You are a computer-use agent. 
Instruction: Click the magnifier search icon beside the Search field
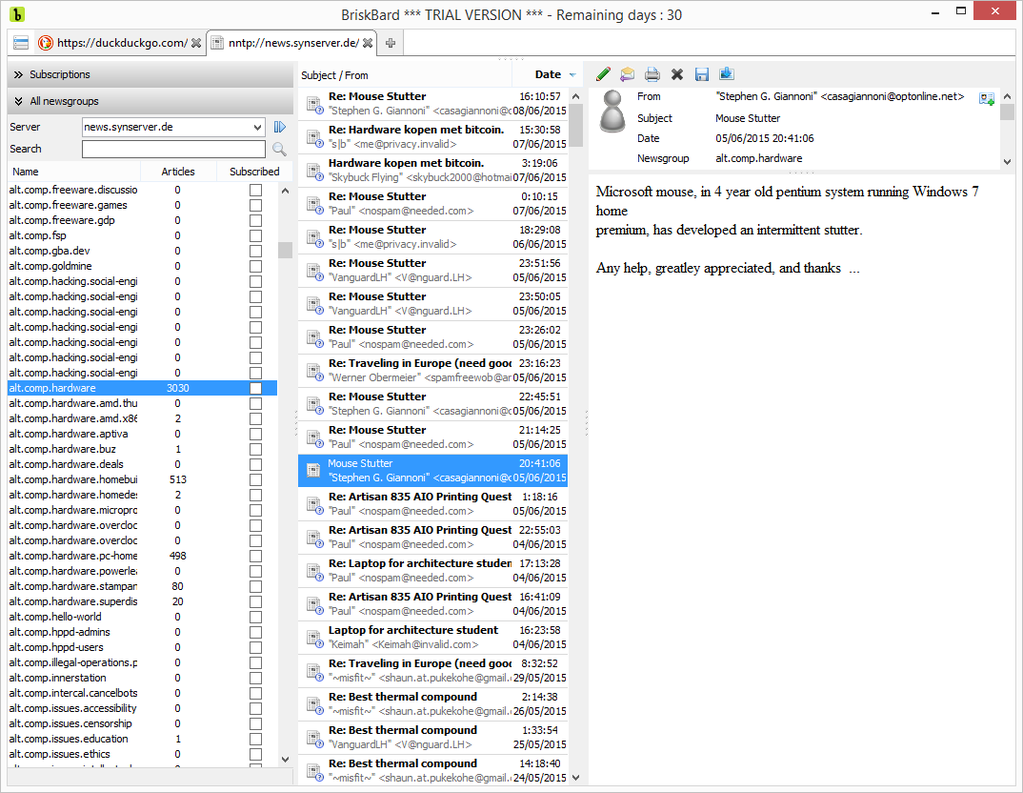(279, 149)
